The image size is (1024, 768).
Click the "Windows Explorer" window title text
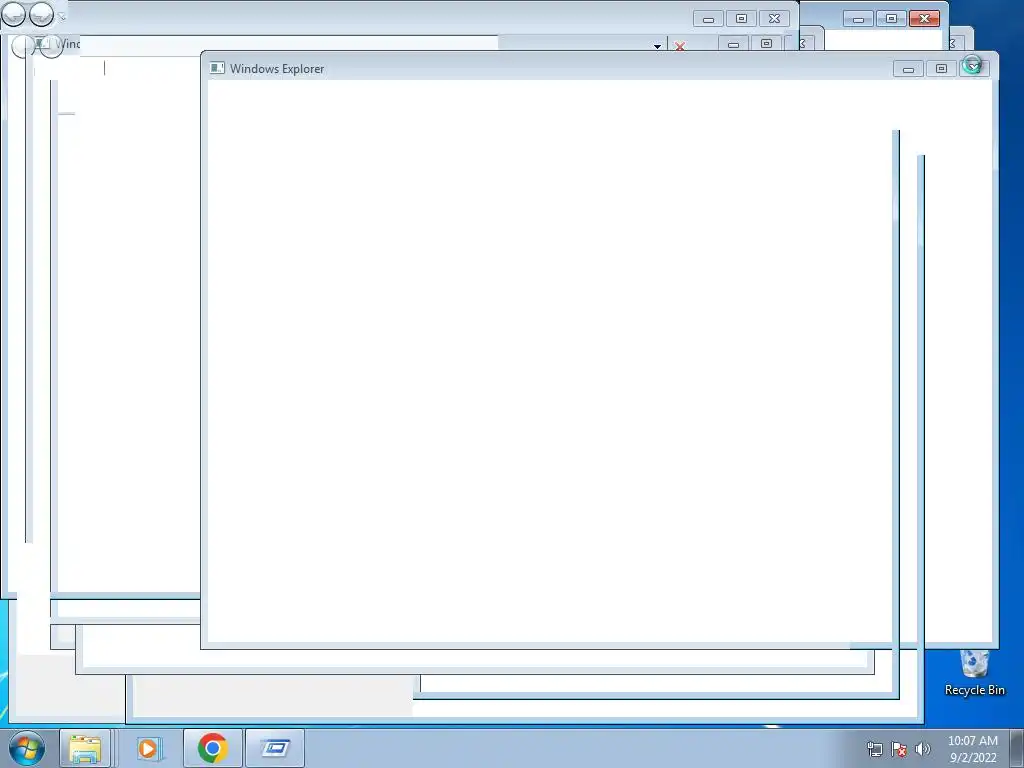coord(277,69)
